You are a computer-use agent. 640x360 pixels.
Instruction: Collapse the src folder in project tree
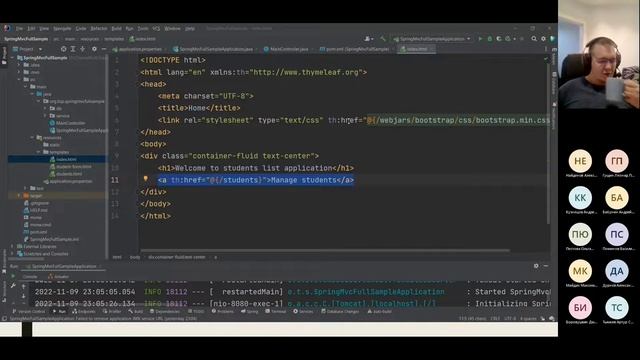(x=19, y=79)
